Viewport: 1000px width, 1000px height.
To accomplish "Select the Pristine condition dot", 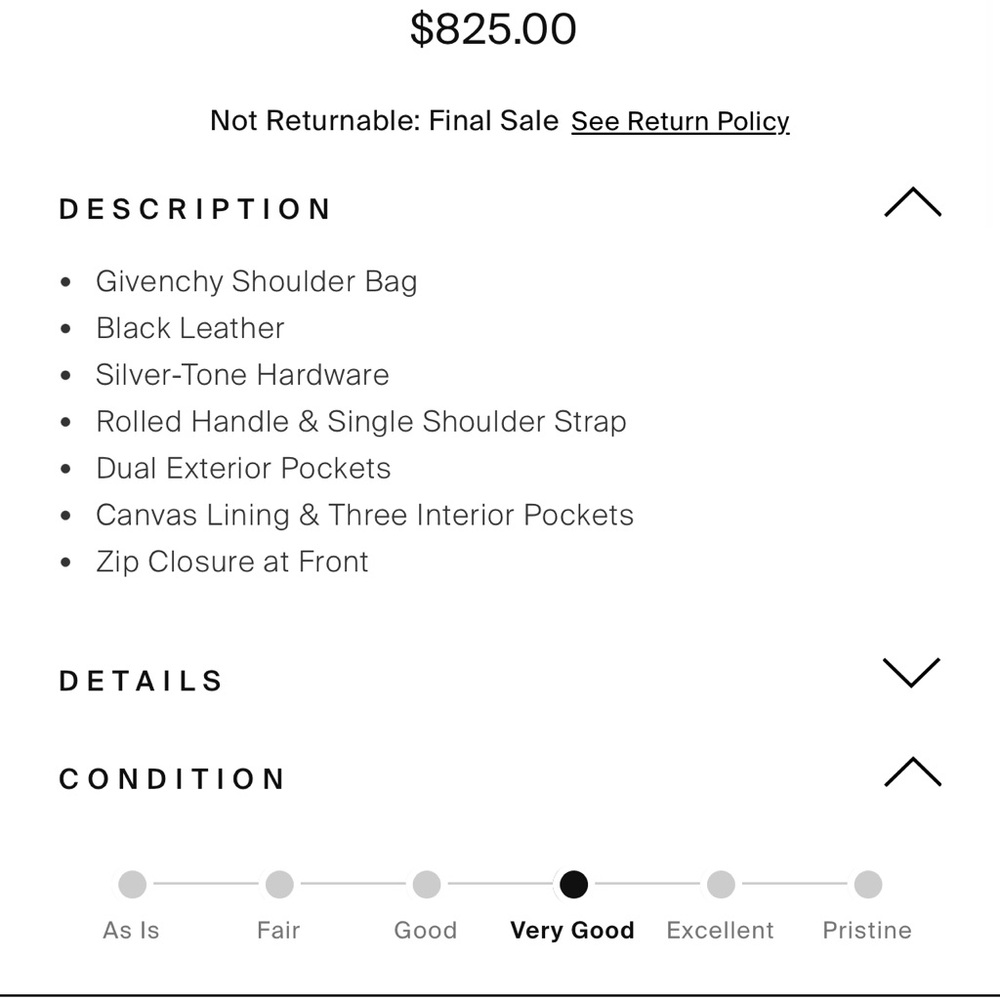I will click(867, 884).
